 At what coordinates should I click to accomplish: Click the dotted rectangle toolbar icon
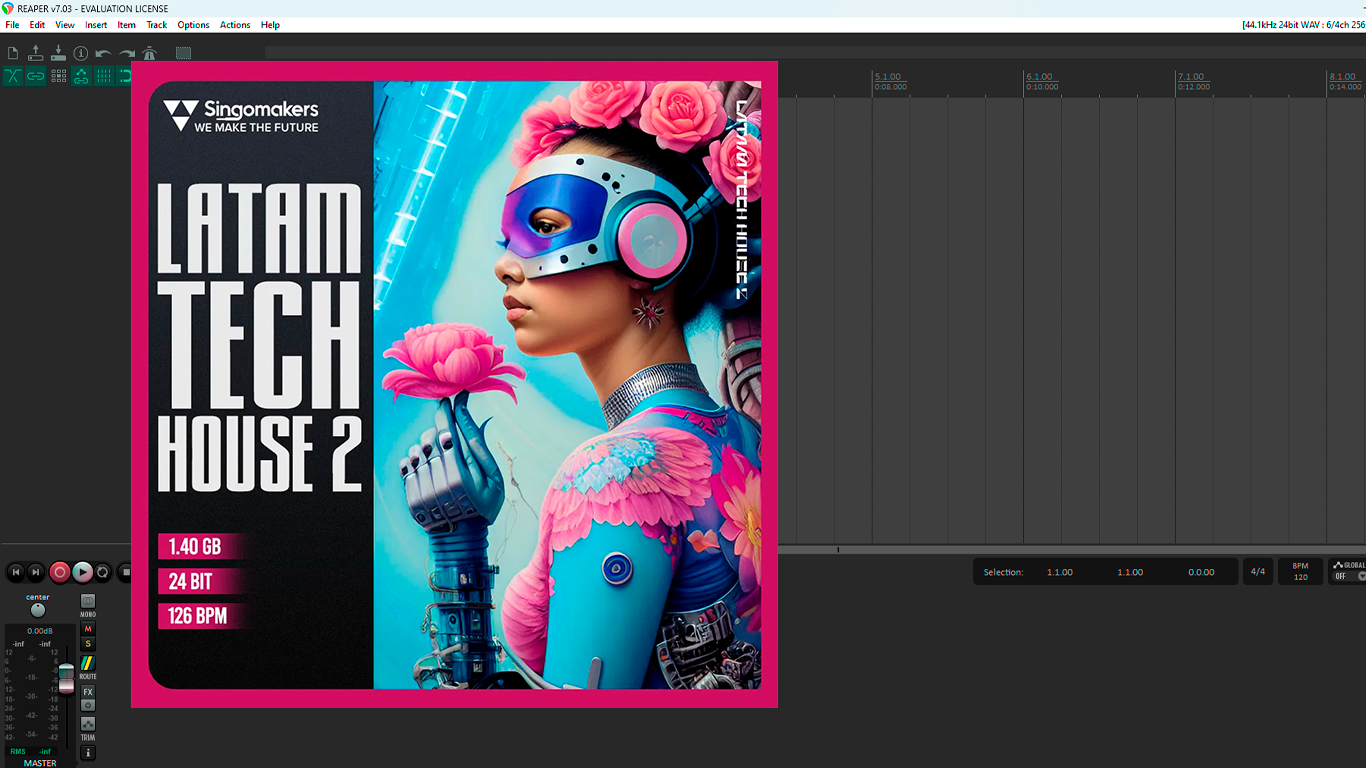(183, 53)
